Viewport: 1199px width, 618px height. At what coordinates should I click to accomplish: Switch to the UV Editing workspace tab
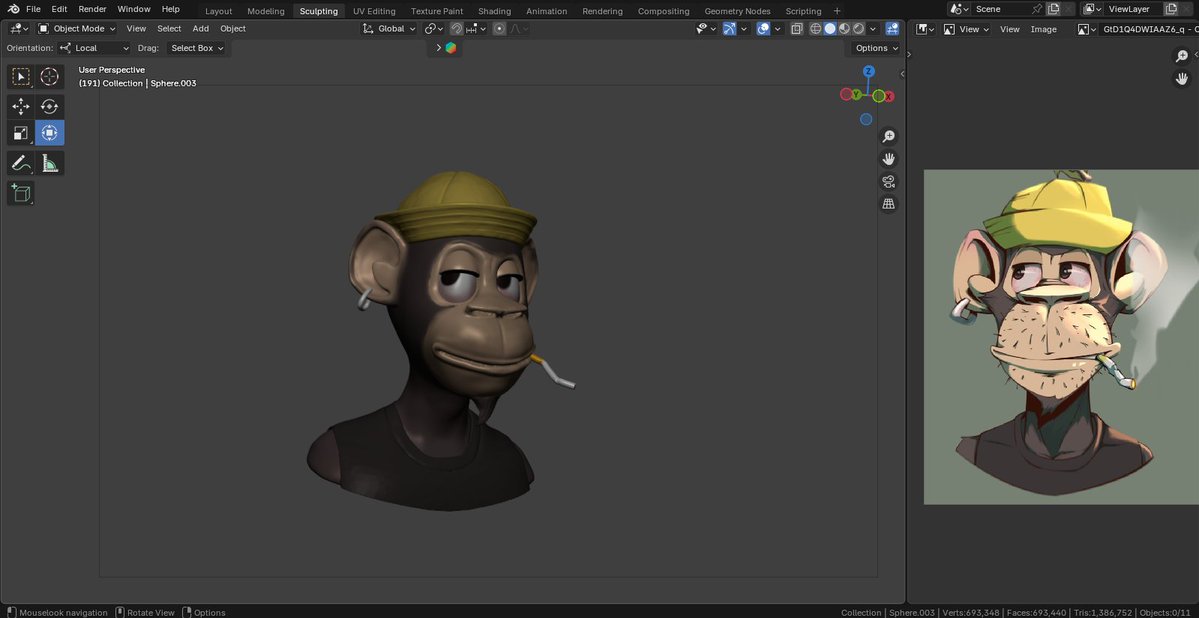click(374, 11)
